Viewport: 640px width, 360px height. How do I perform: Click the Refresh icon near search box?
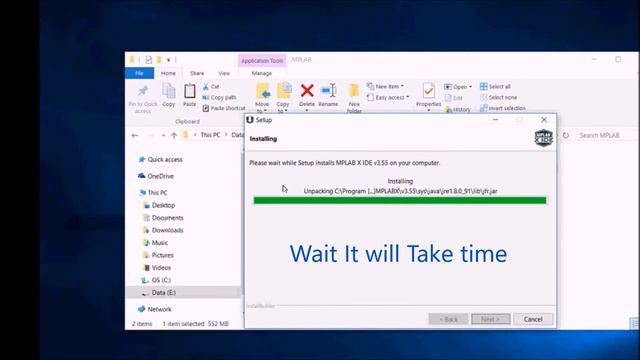coord(566,135)
